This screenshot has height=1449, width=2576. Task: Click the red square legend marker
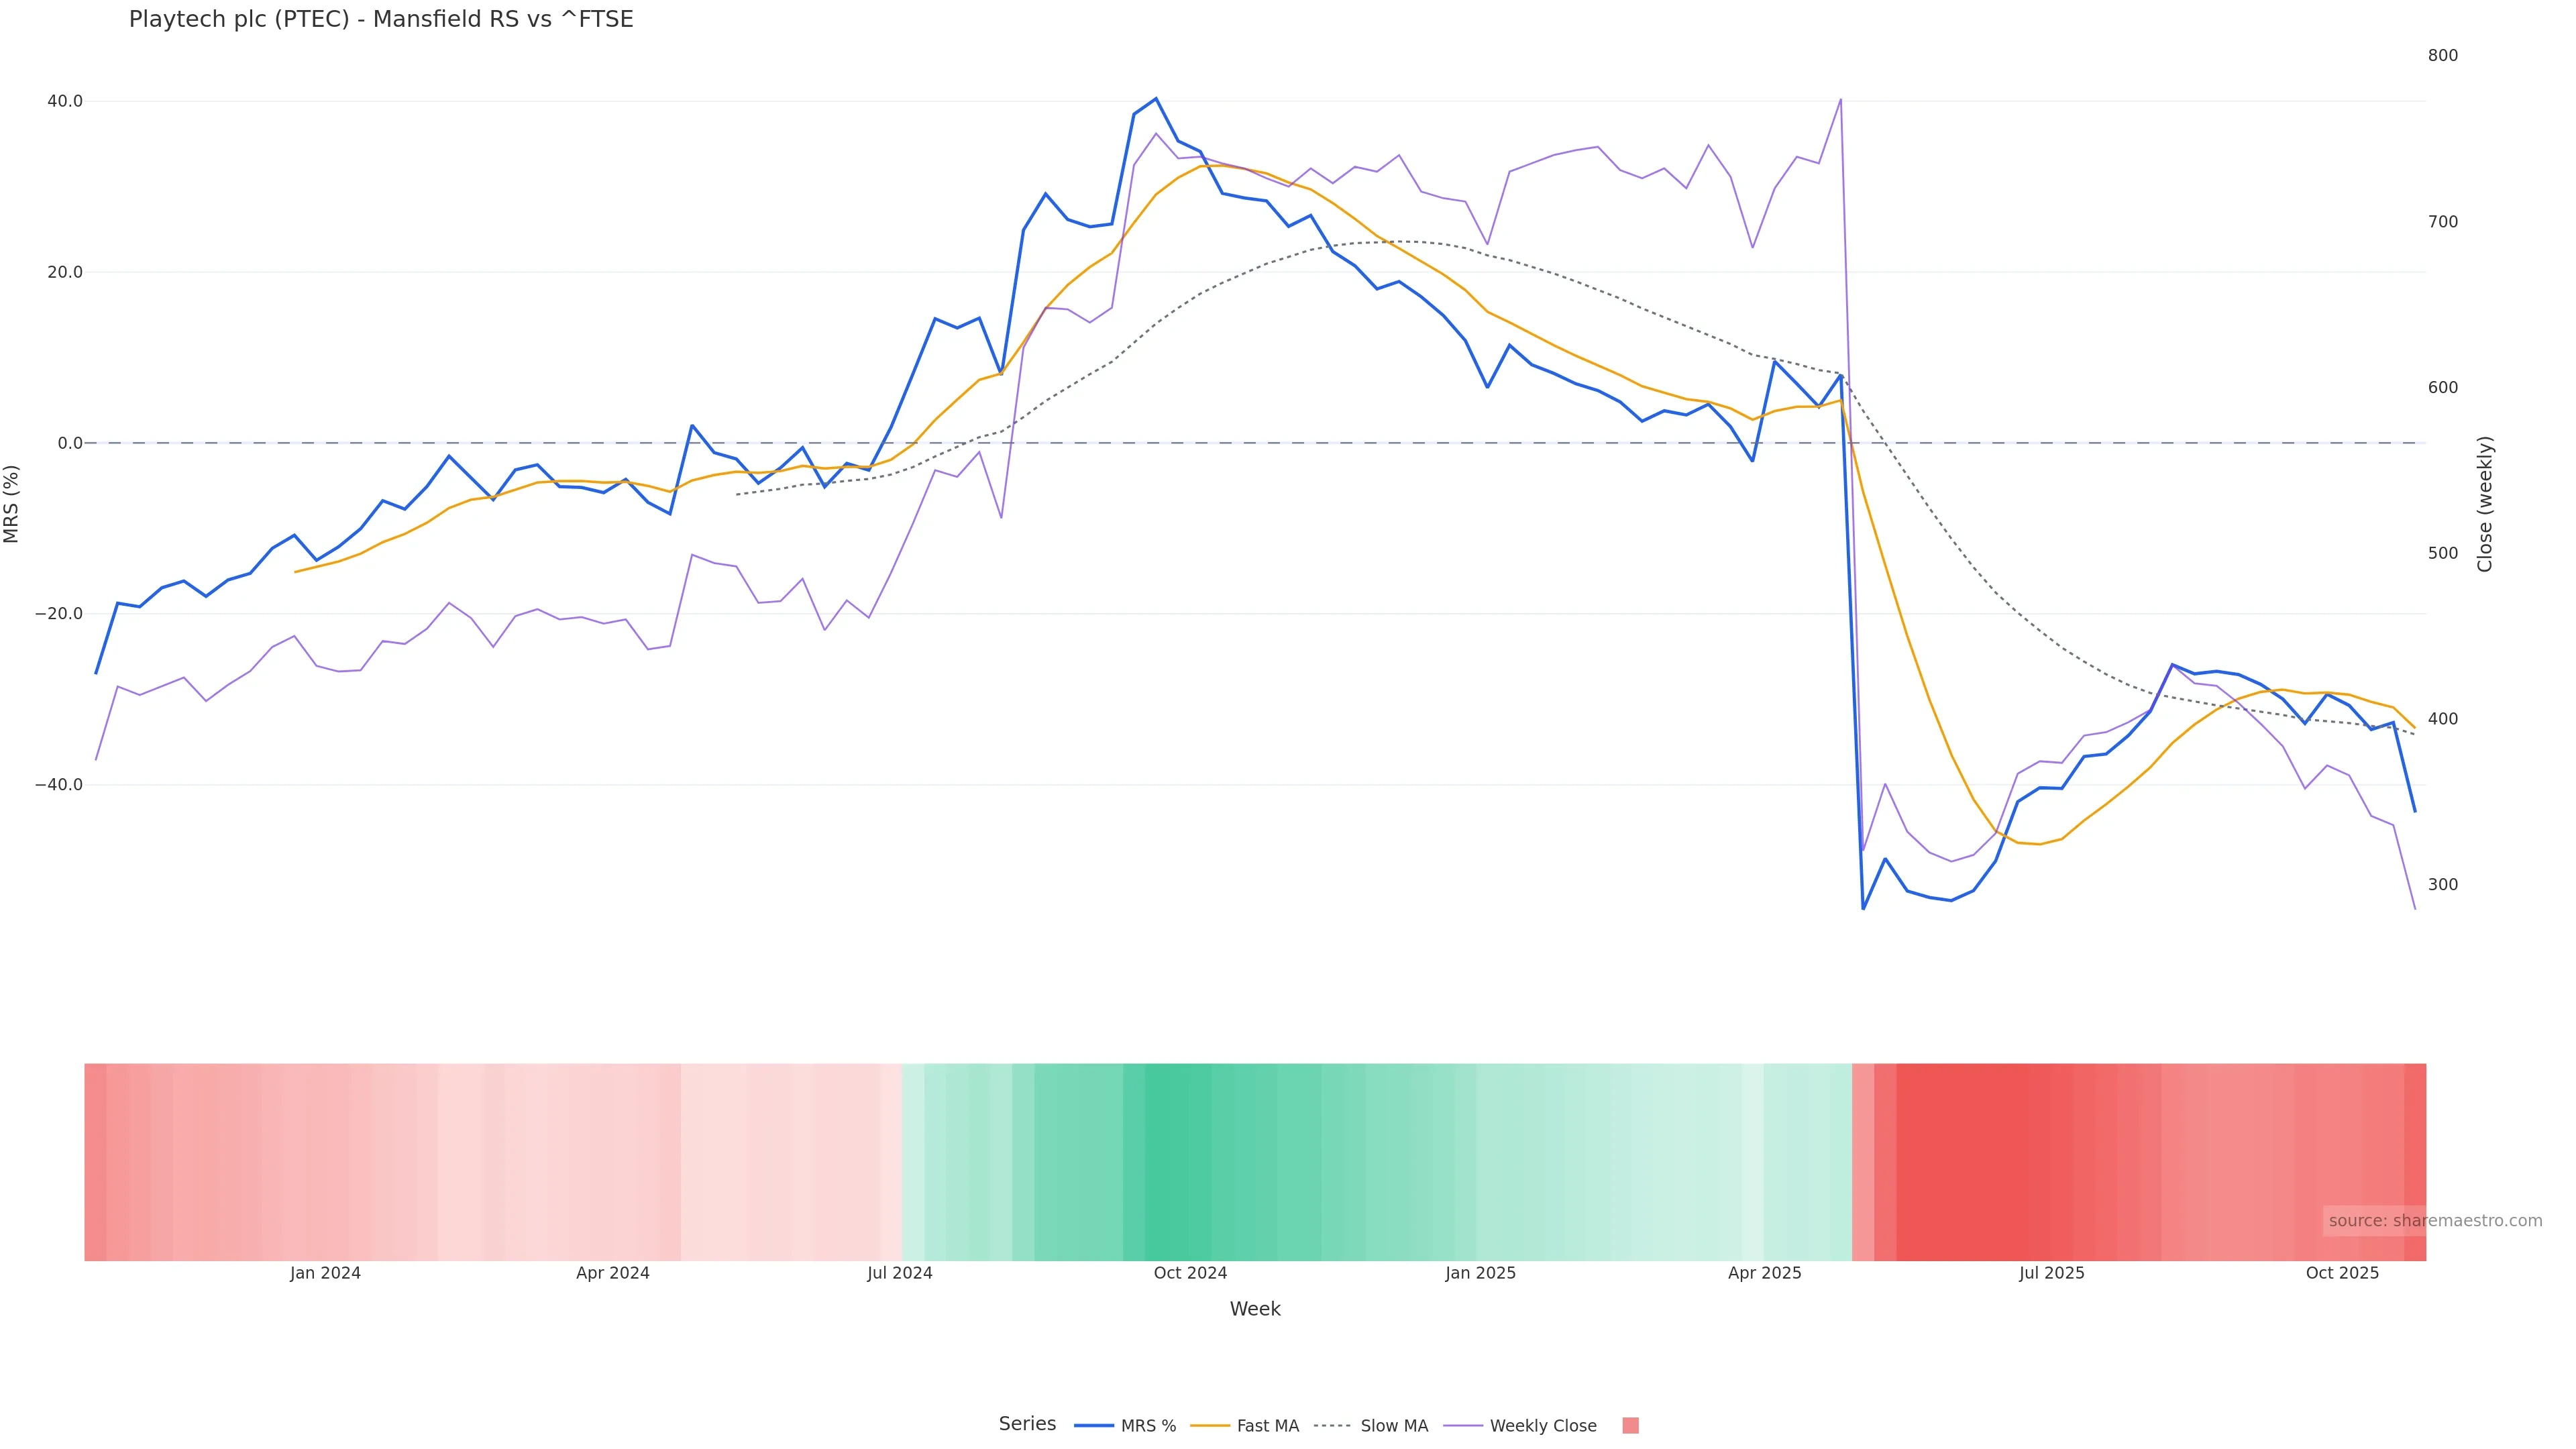click(x=1630, y=1426)
